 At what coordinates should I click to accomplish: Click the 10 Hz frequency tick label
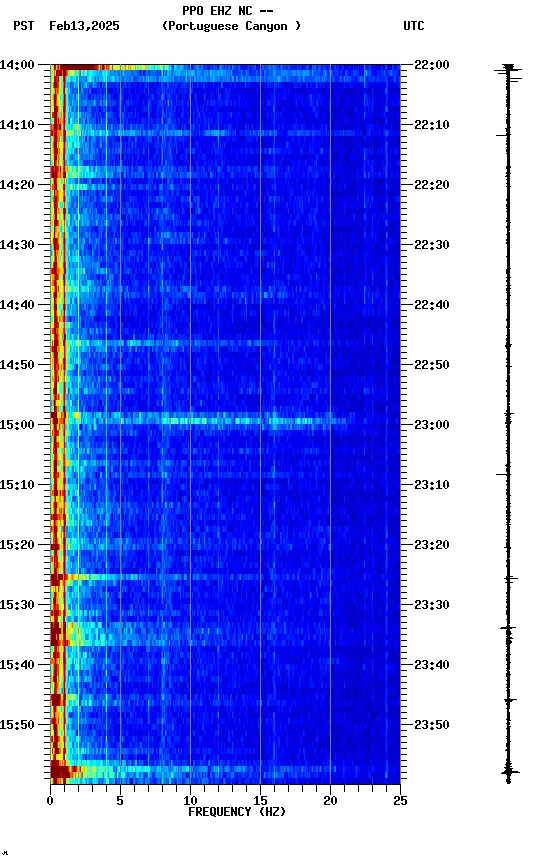click(190, 801)
